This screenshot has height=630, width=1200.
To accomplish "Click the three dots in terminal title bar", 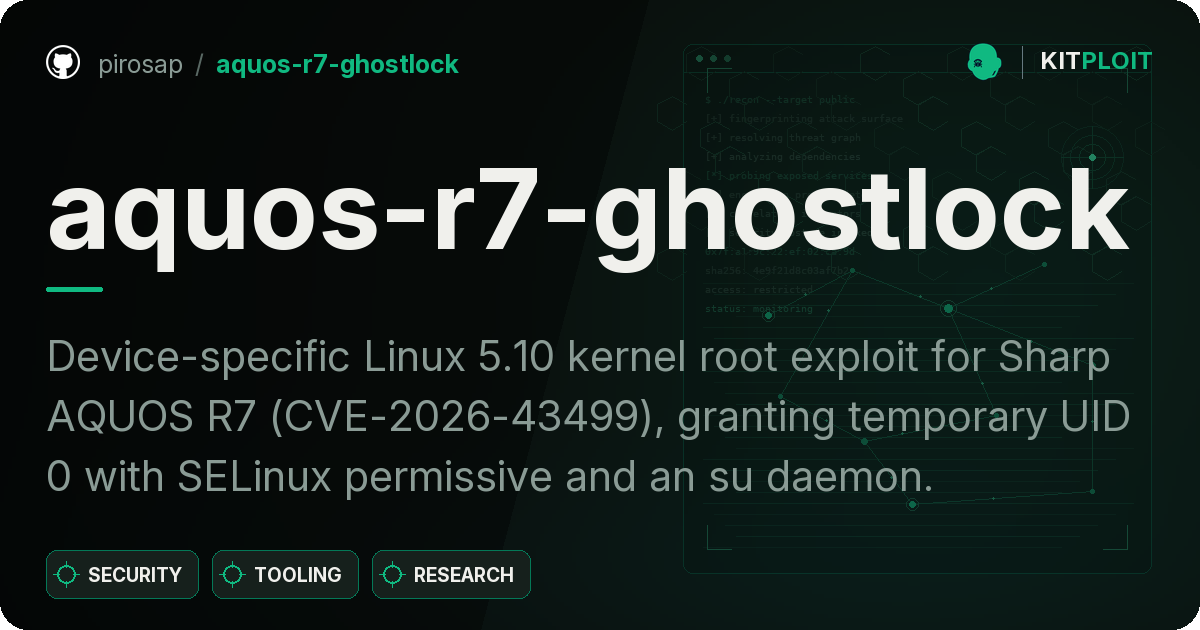I will (713, 59).
